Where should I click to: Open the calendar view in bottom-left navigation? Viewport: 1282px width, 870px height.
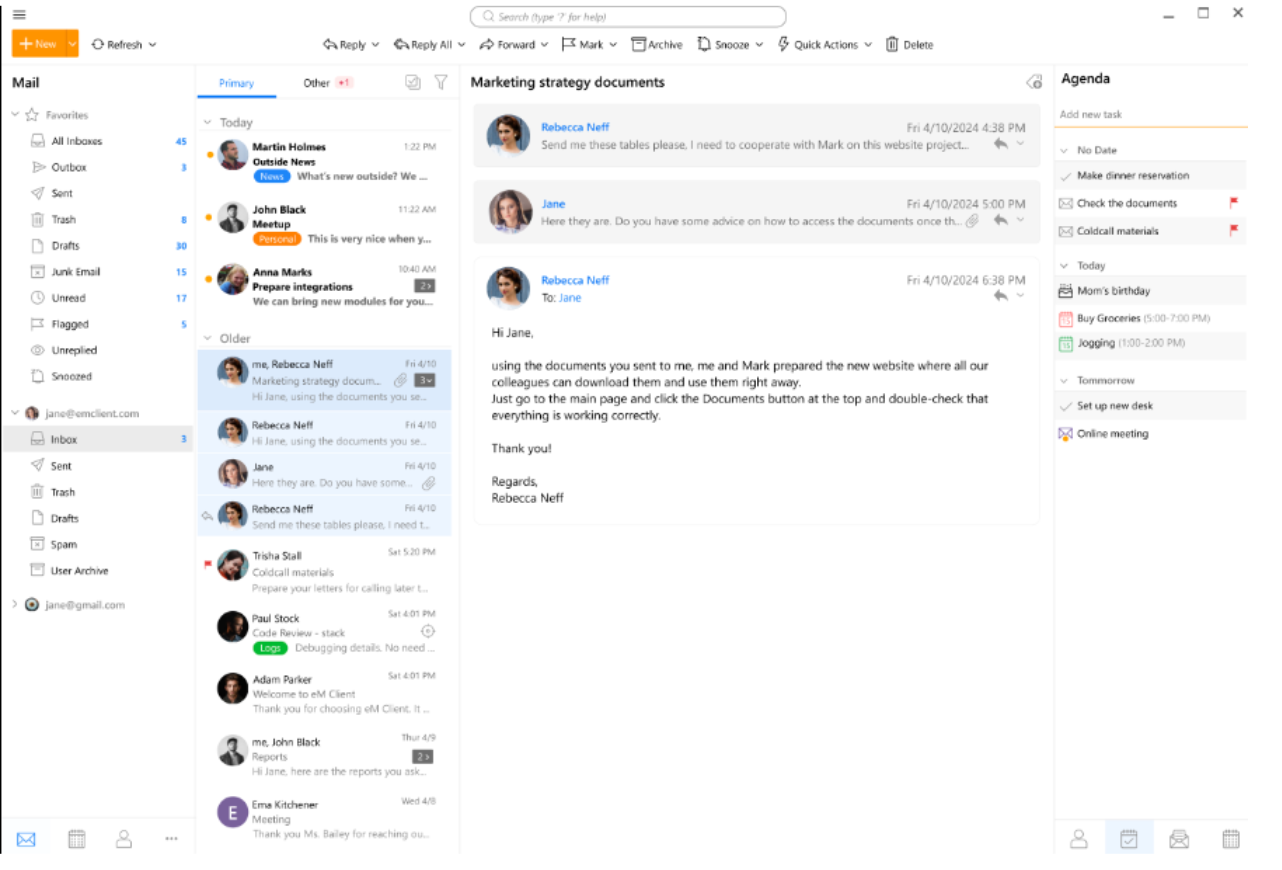pos(76,839)
